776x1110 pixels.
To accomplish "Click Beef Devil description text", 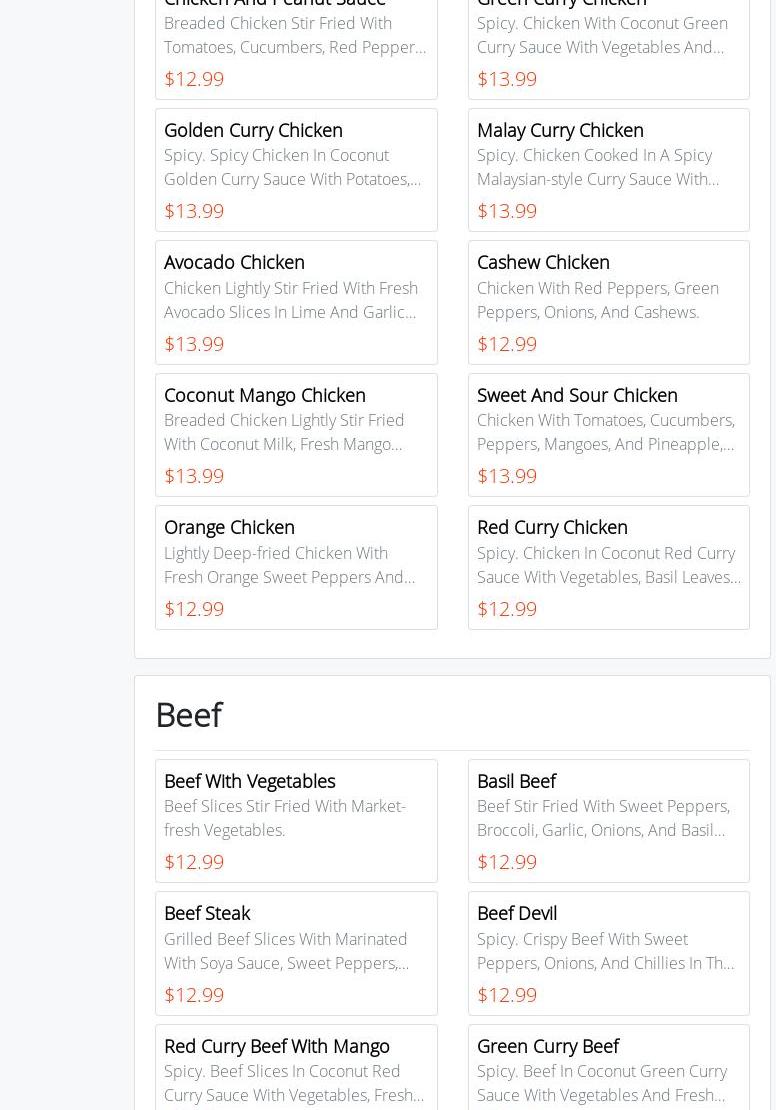I will (605, 951).
